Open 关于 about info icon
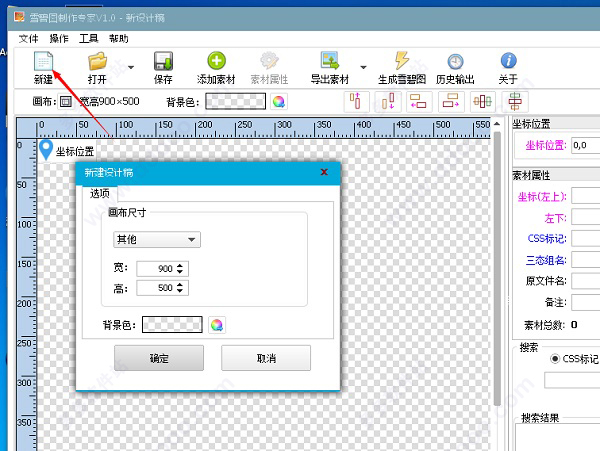The image size is (600, 451). pyautogui.click(x=509, y=60)
